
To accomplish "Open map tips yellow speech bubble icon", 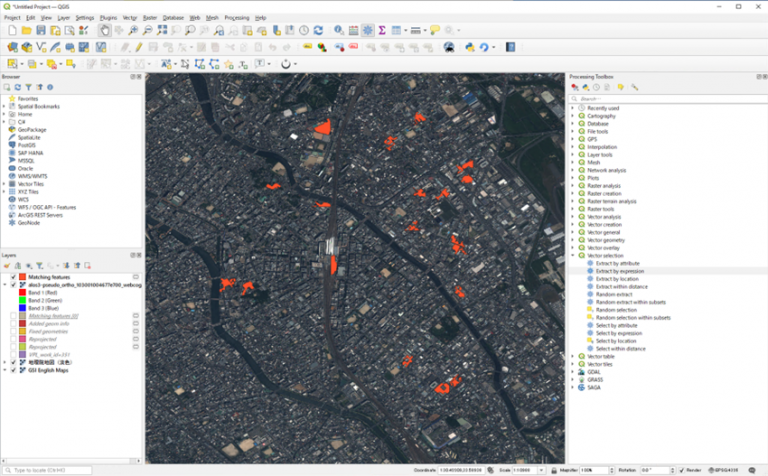I will 434,30.
